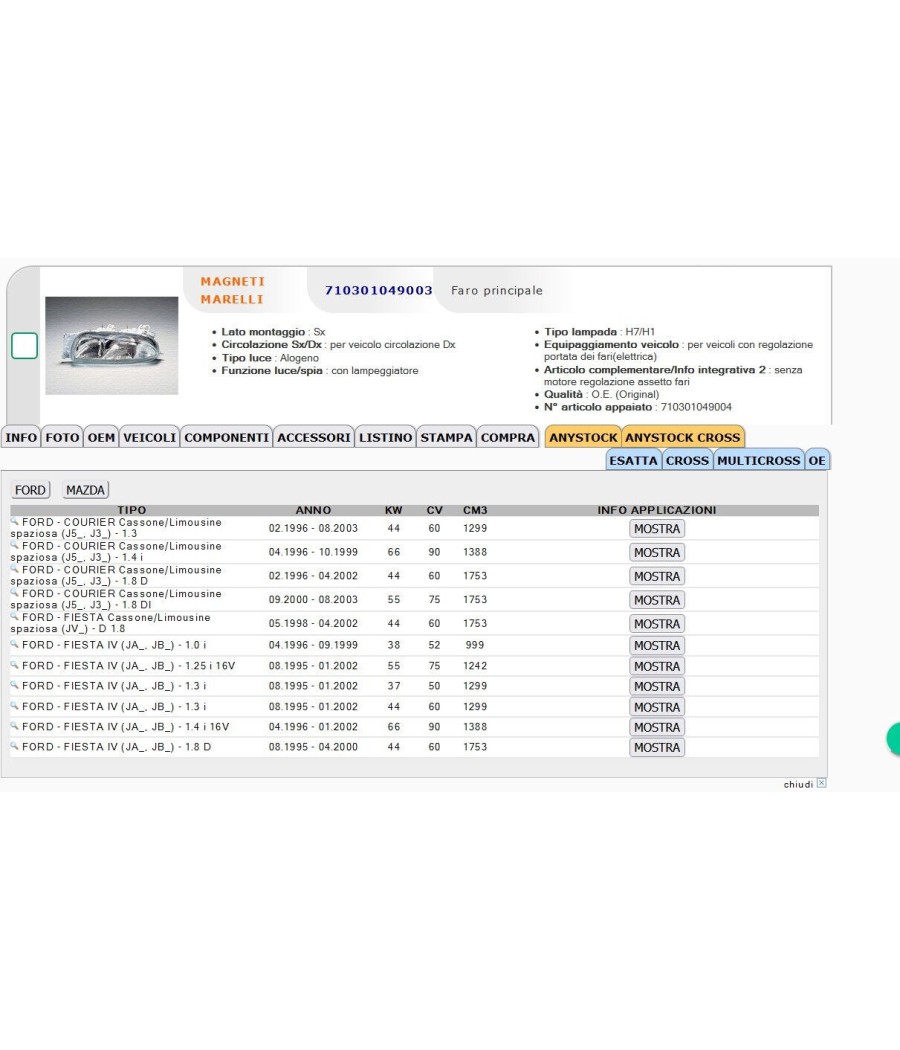Screen dimensions: 900x1050
Task: Click magnifier icon for Courier 1.3 row
Action: tap(15, 520)
